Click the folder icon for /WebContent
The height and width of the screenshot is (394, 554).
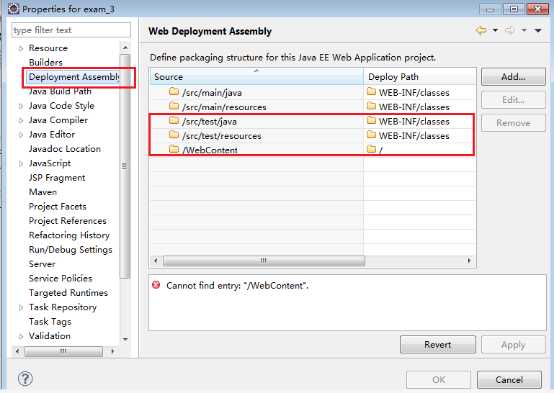pyautogui.click(x=173, y=149)
